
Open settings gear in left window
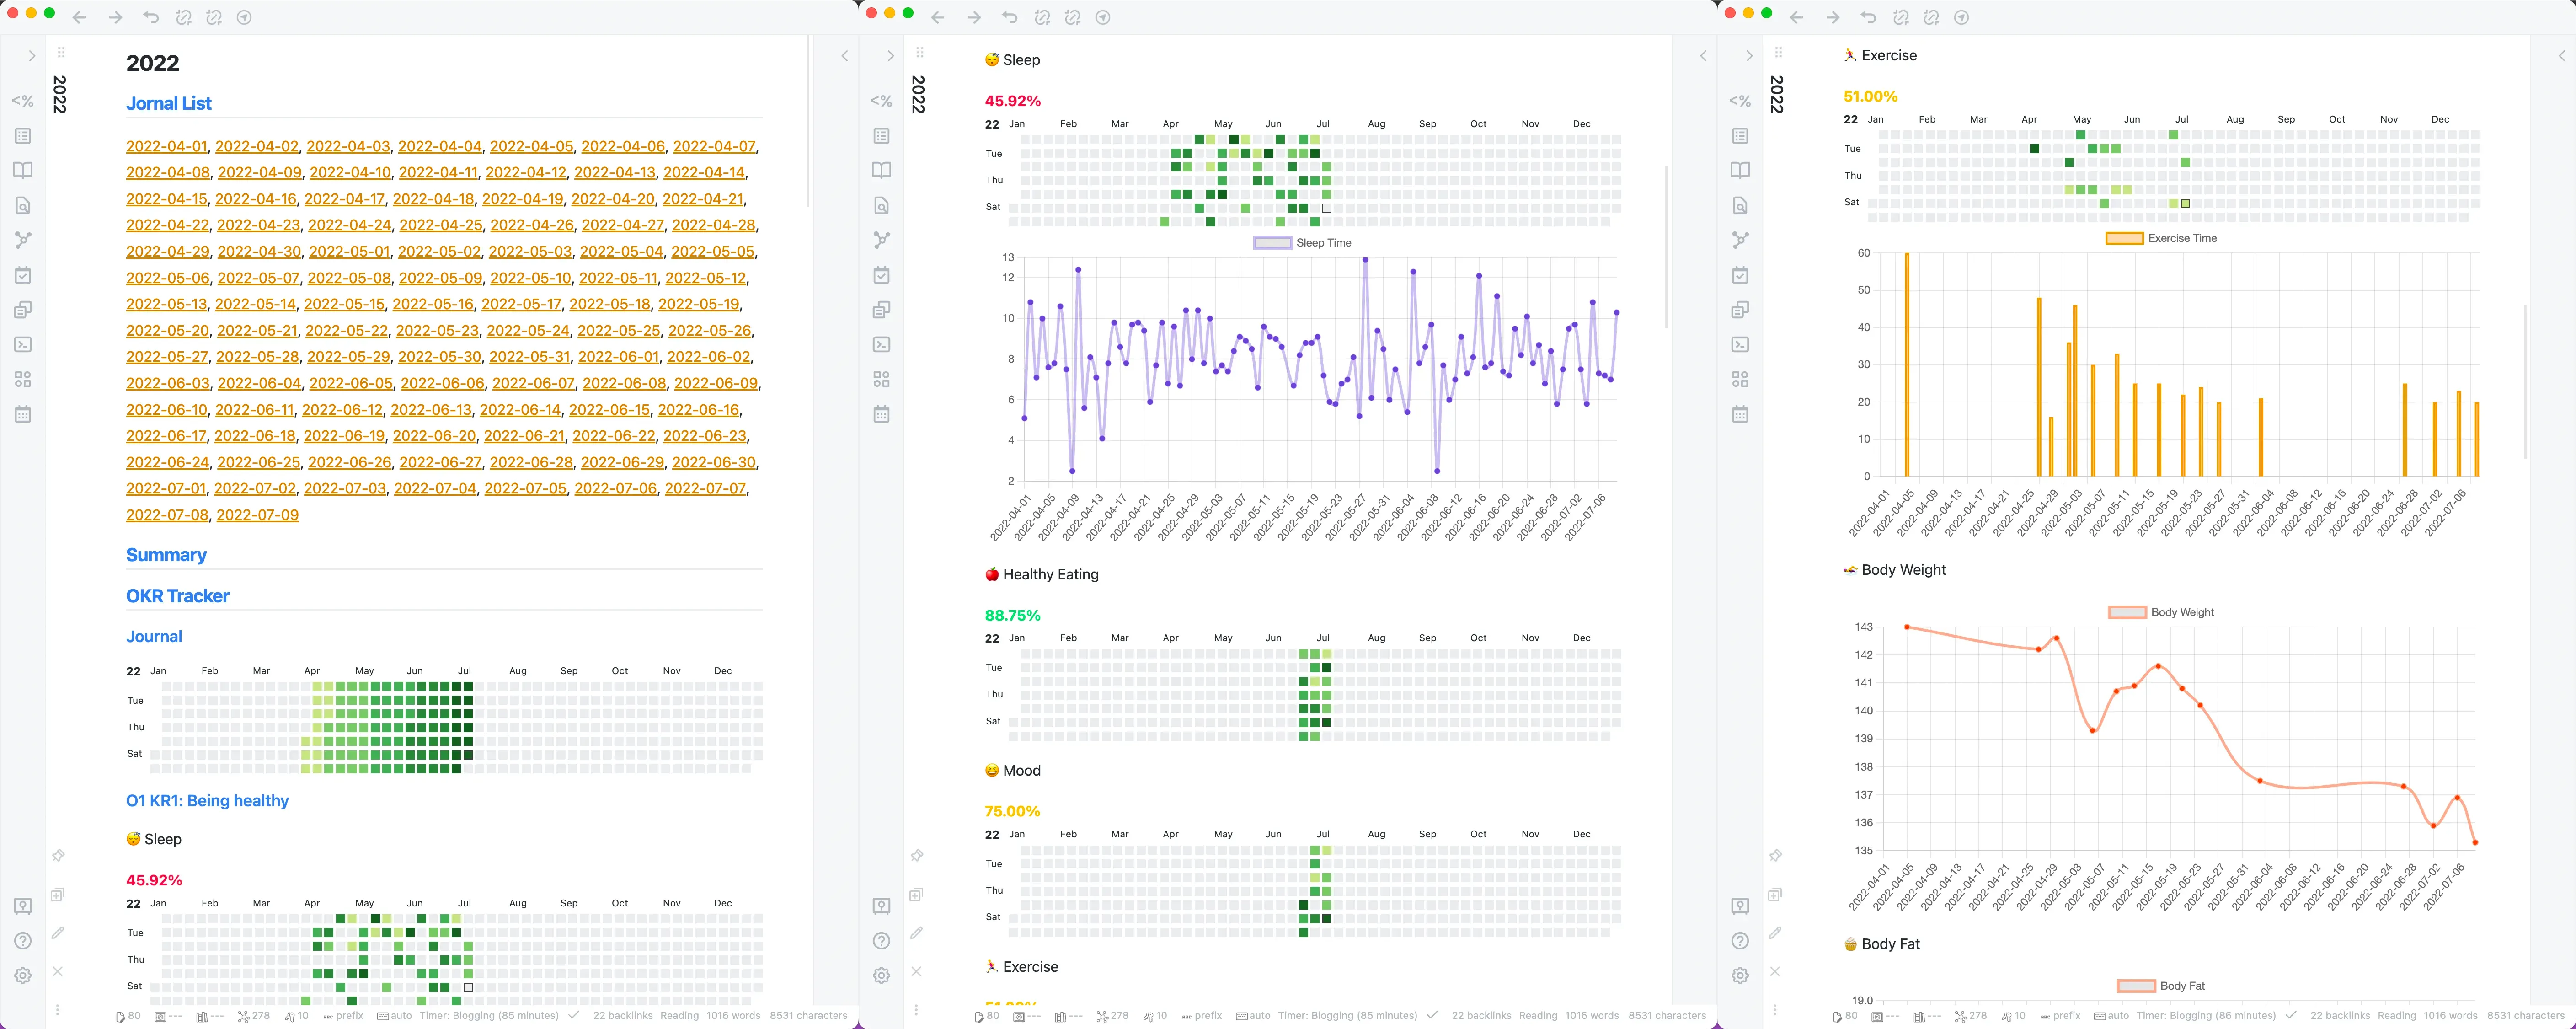tap(23, 975)
